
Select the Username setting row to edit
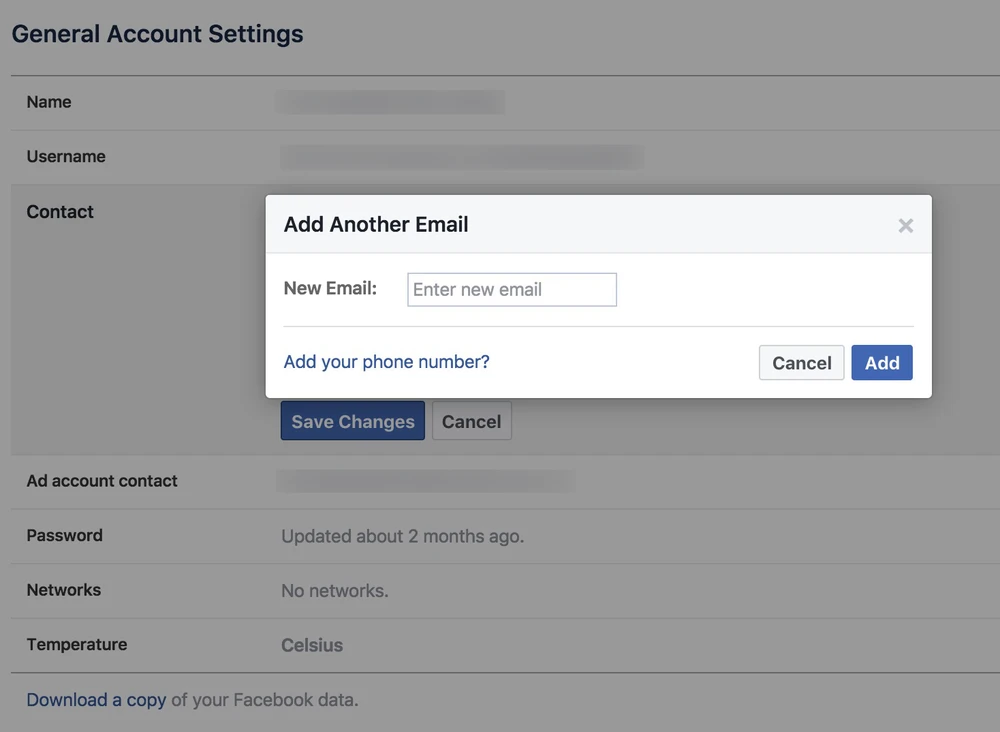(x=66, y=156)
